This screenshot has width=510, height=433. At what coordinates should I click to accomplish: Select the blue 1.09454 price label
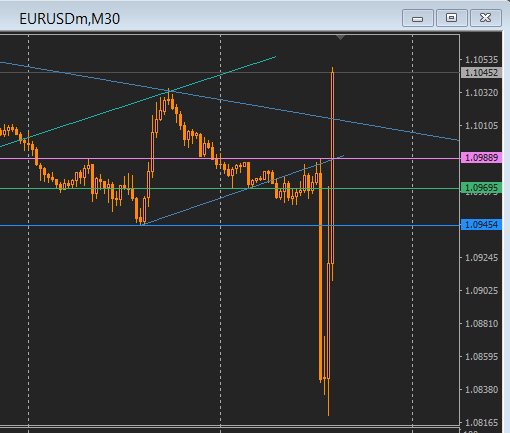click(481, 225)
